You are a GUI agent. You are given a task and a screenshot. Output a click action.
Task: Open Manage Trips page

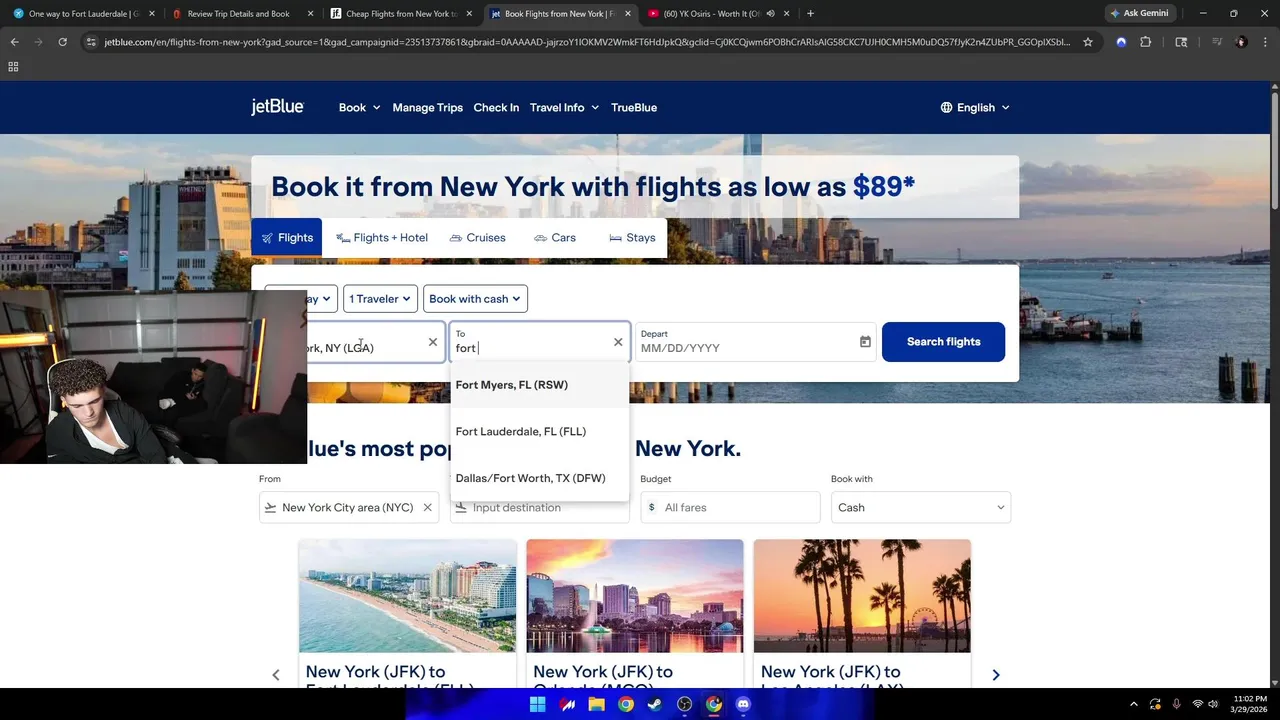427,107
